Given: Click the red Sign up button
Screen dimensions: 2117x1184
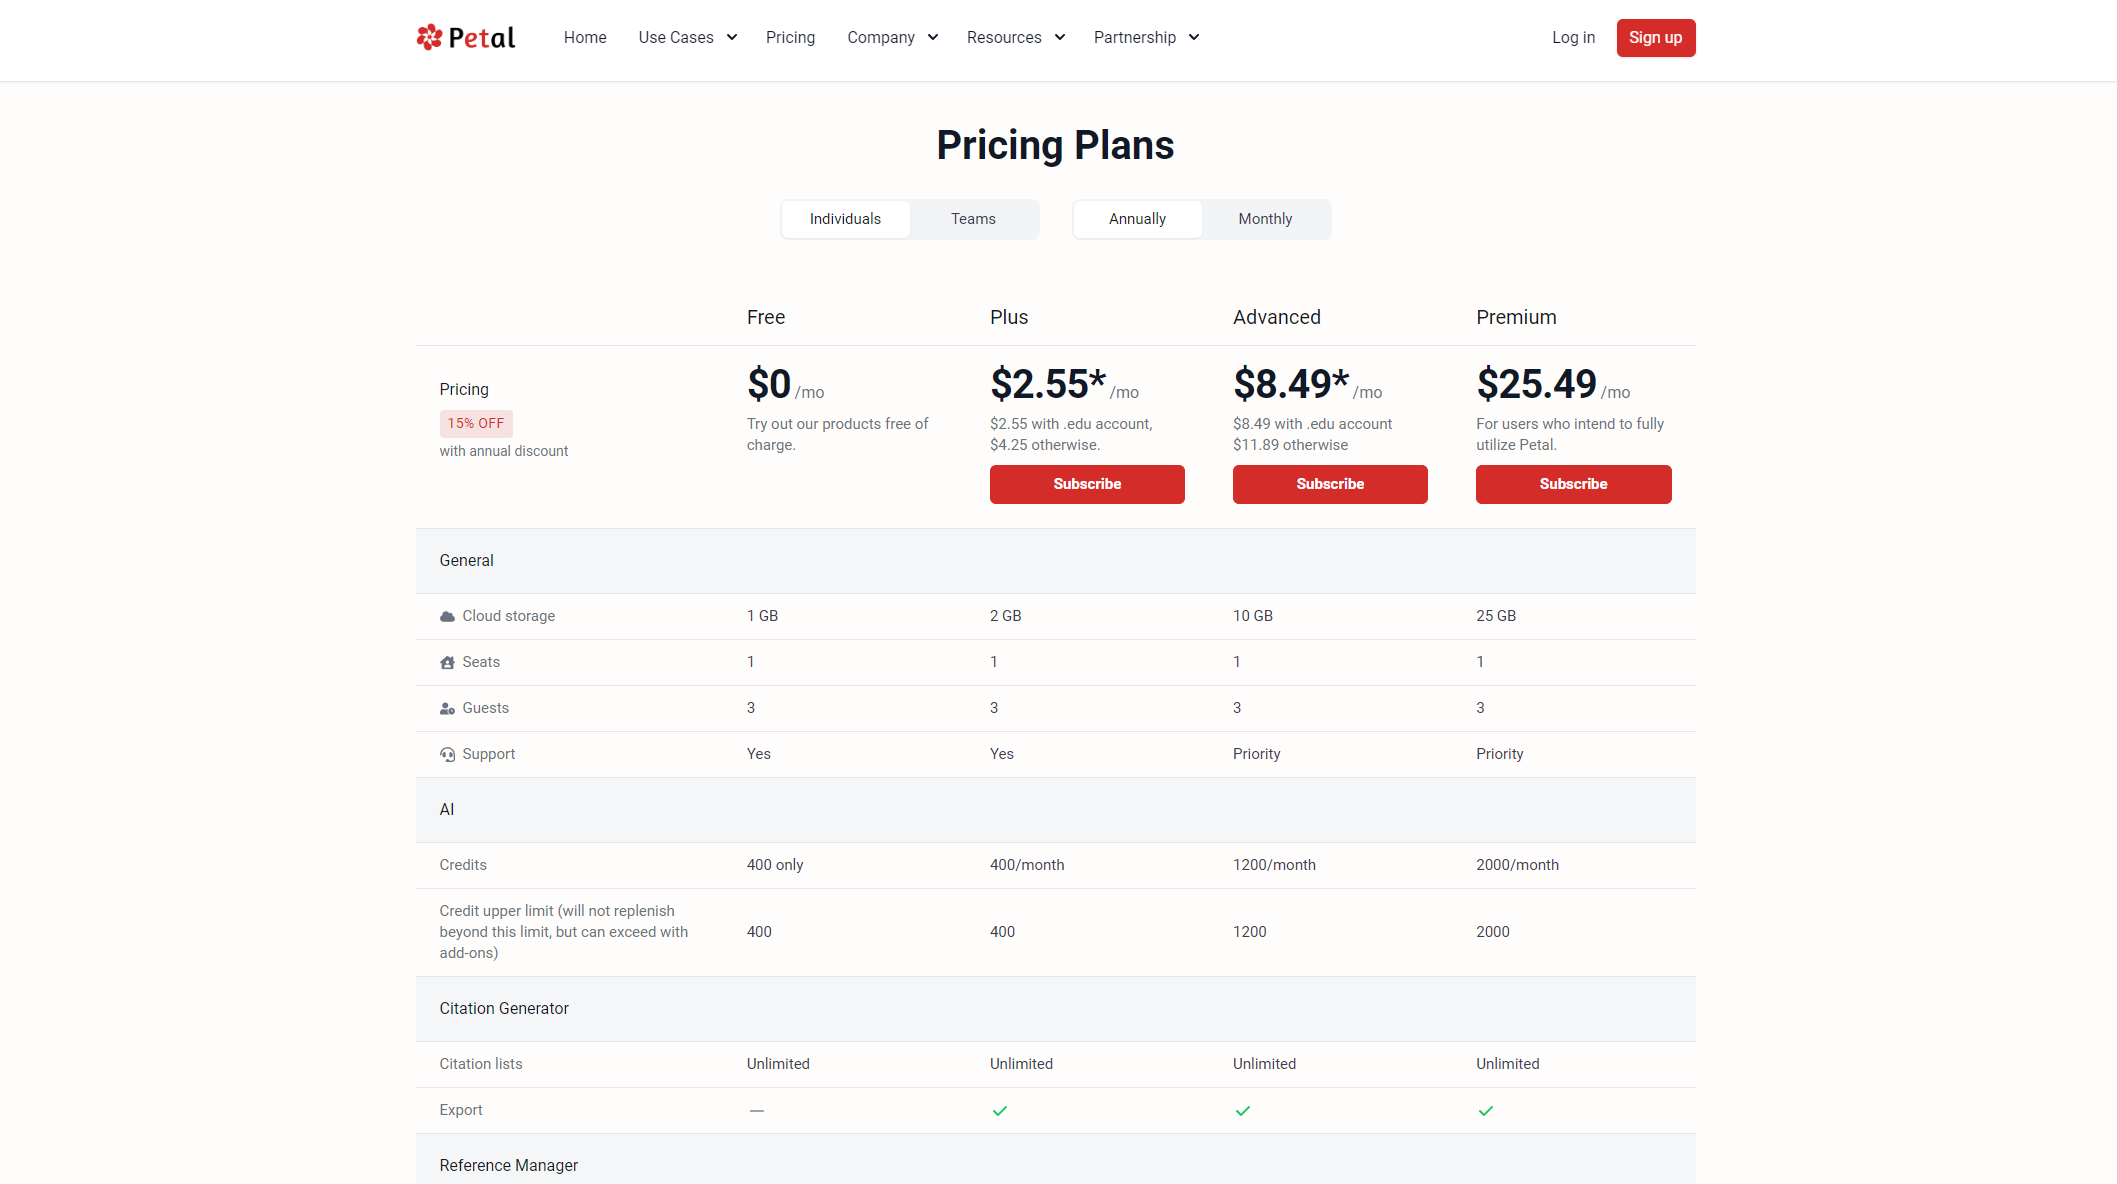Looking at the screenshot, I should point(1655,38).
